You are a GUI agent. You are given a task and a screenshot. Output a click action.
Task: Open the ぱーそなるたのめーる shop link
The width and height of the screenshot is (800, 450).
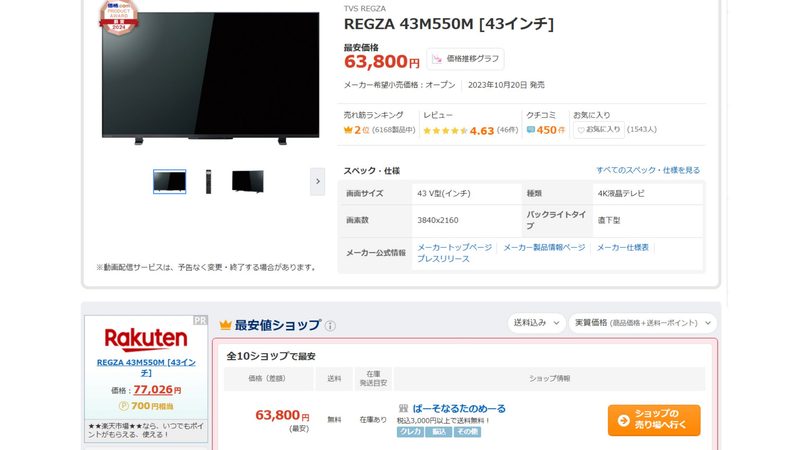459,409
